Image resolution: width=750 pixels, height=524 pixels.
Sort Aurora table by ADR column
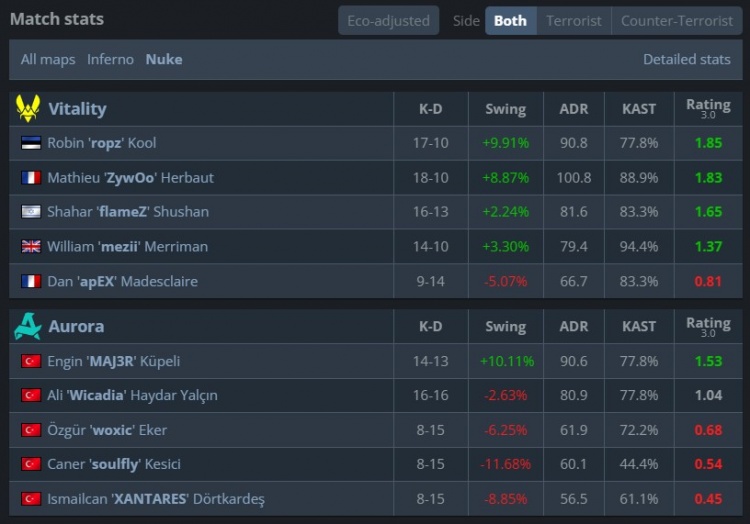(x=574, y=326)
